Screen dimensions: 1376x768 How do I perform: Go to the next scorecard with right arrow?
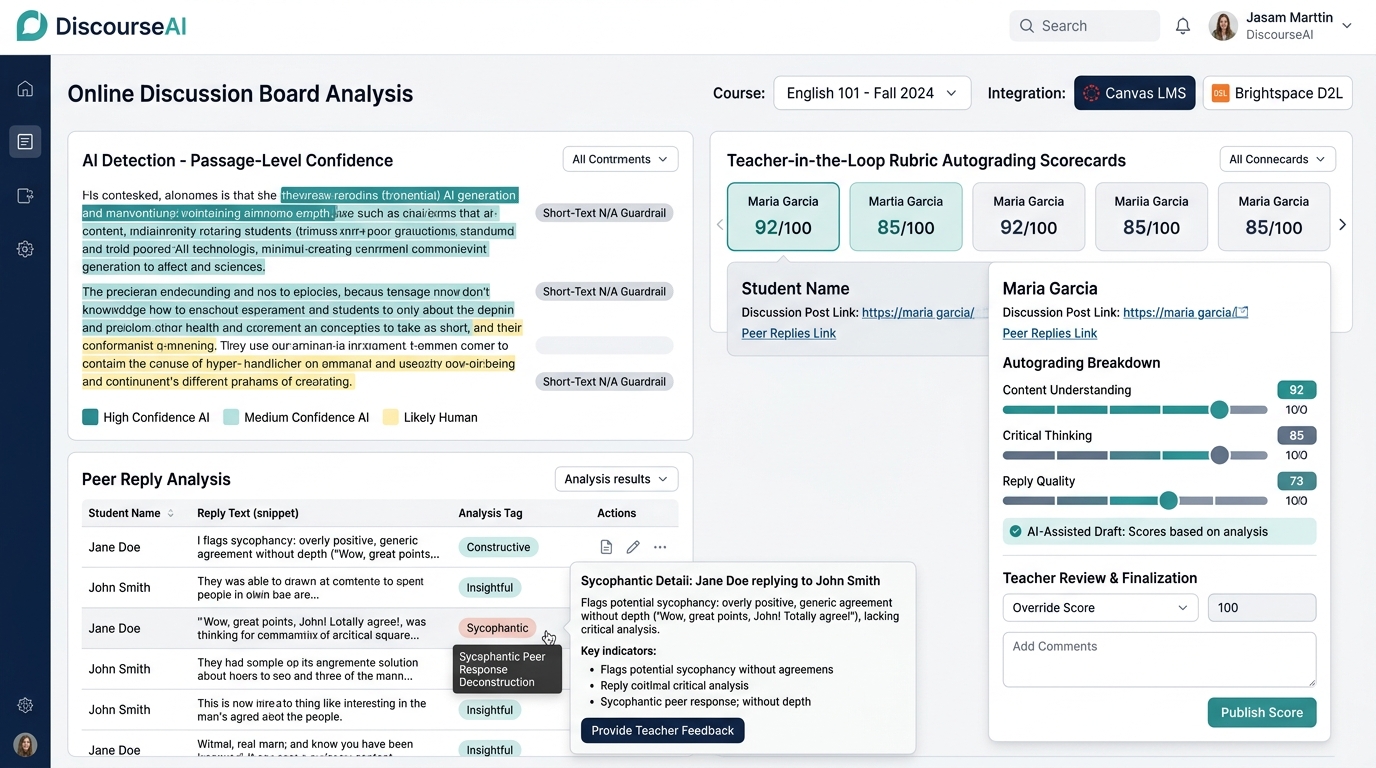pos(1342,225)
